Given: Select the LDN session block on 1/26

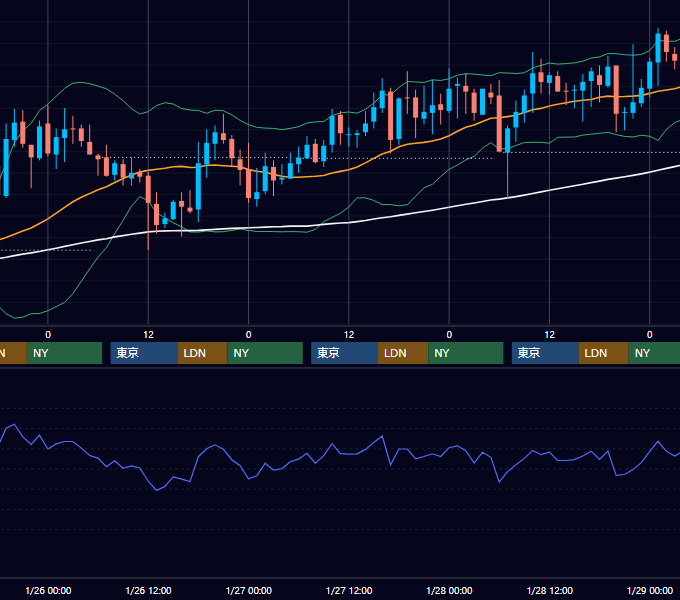Looking at the screenshot, I should click(203, 353).
